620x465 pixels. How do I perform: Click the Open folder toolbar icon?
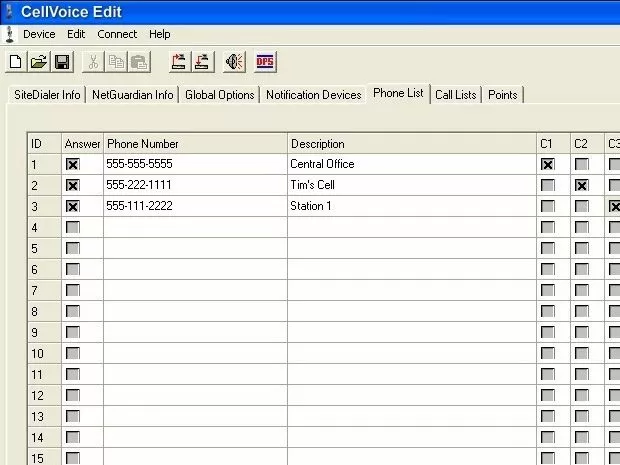(x=38, y=62)
